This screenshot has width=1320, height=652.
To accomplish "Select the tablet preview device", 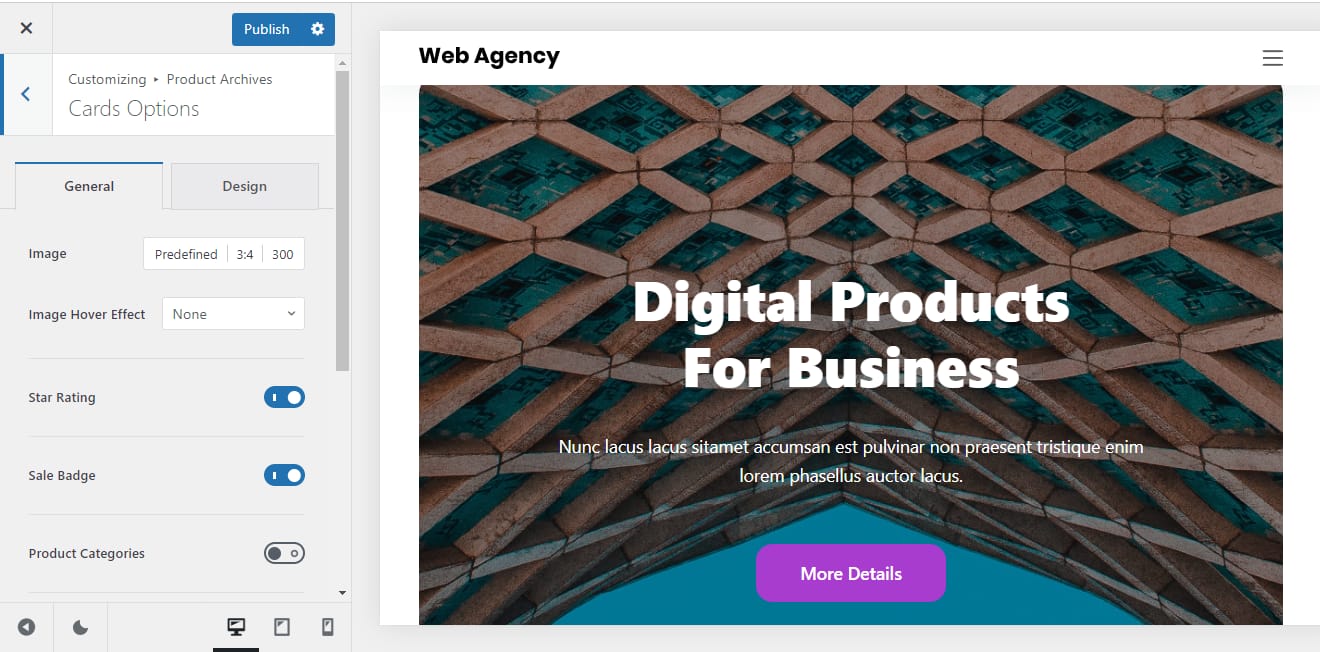I will pyautogui.click(x=282, y=627).
